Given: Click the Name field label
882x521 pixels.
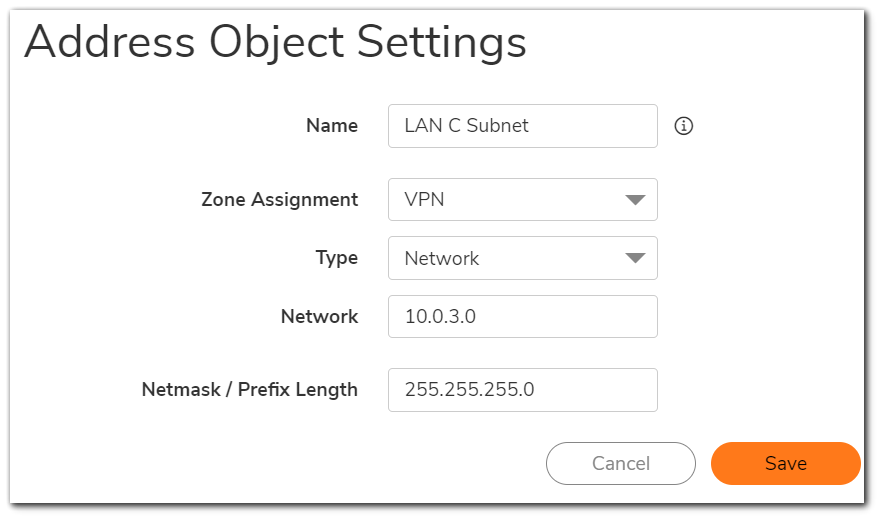Looking at the screenshot, I should tap(332, 125).
